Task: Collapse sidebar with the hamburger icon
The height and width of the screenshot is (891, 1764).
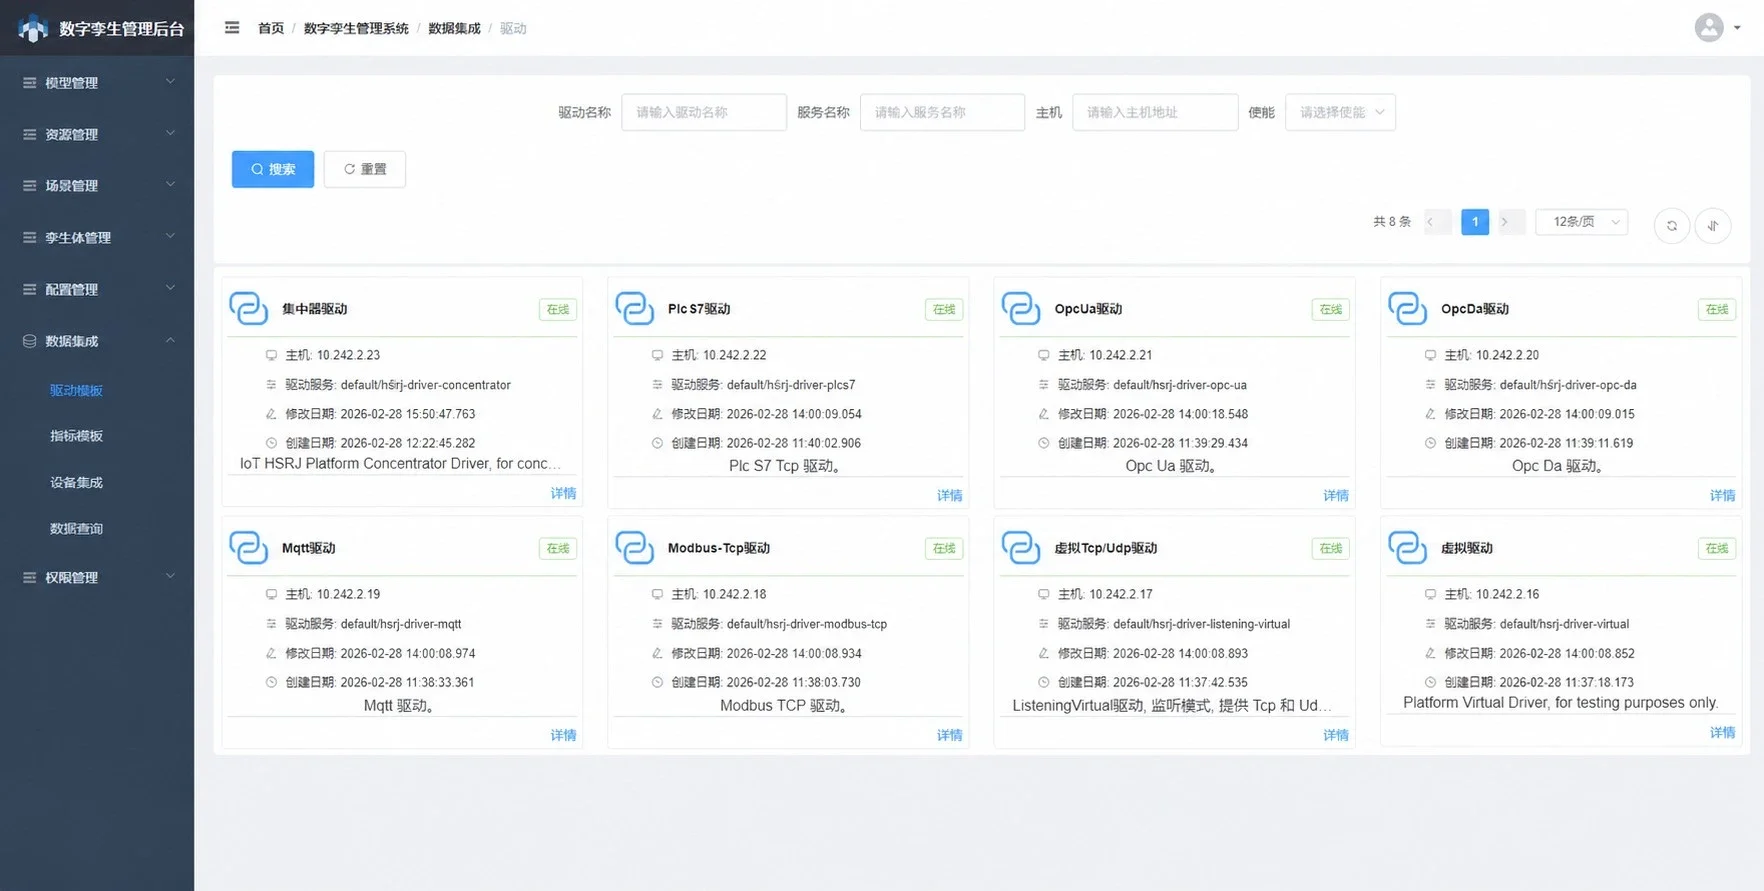Action: (232, 28)
